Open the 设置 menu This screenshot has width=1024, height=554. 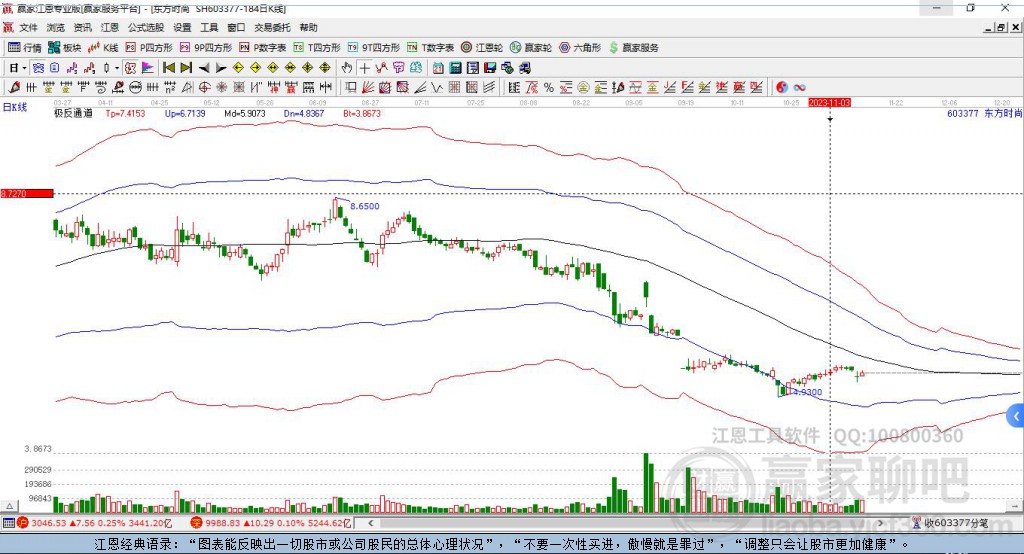(x=182, y=27)
